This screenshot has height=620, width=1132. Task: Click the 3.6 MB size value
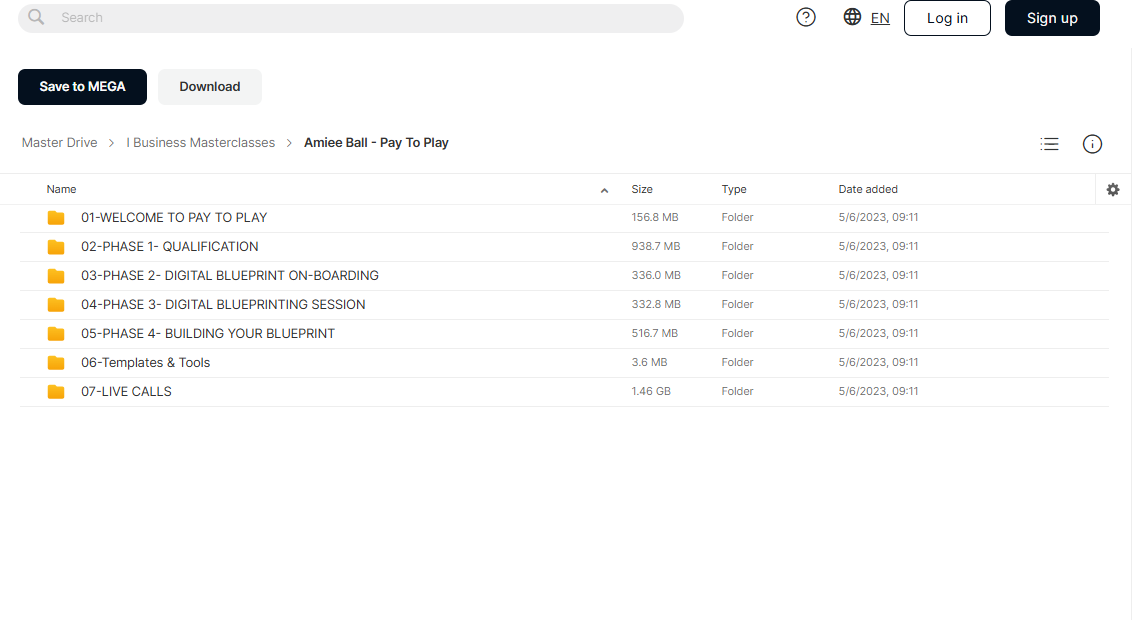tap(649, 362)
